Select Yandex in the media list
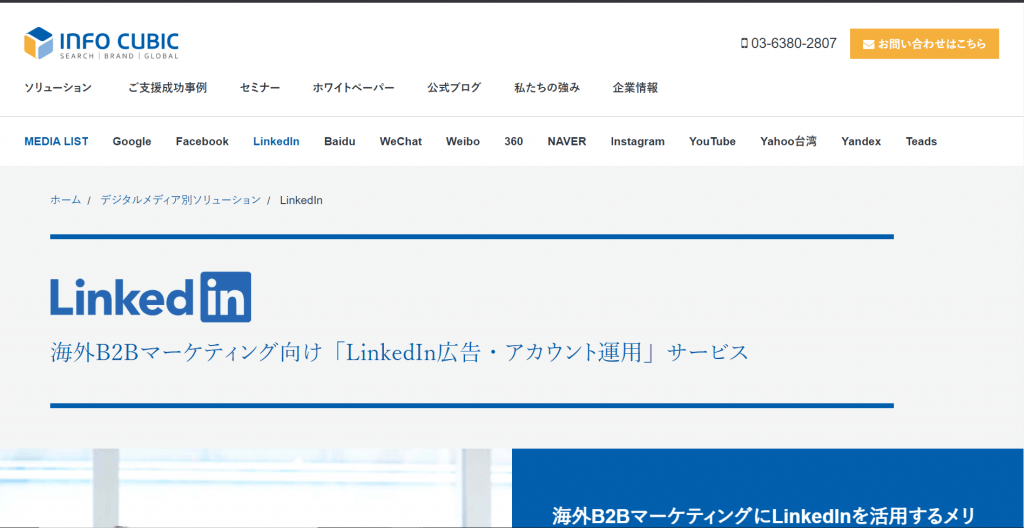This screenshot has height=528, width=1024. pos(861,141)
